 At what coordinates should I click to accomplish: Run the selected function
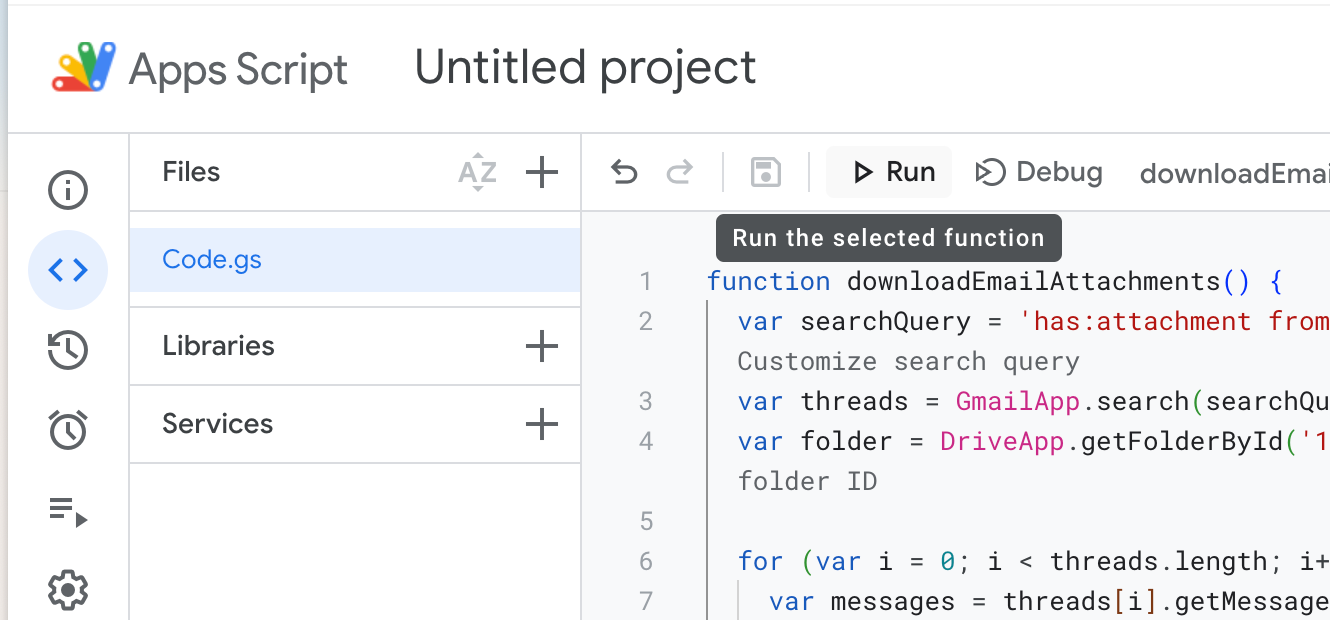tap(892, 172)
